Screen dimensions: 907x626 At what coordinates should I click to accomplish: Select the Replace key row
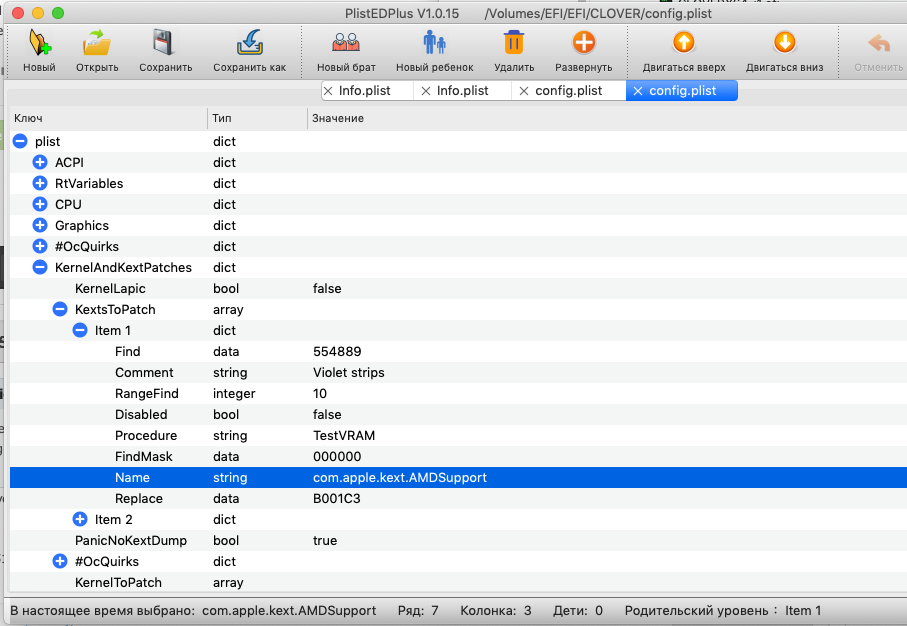(x=458, y=499)
